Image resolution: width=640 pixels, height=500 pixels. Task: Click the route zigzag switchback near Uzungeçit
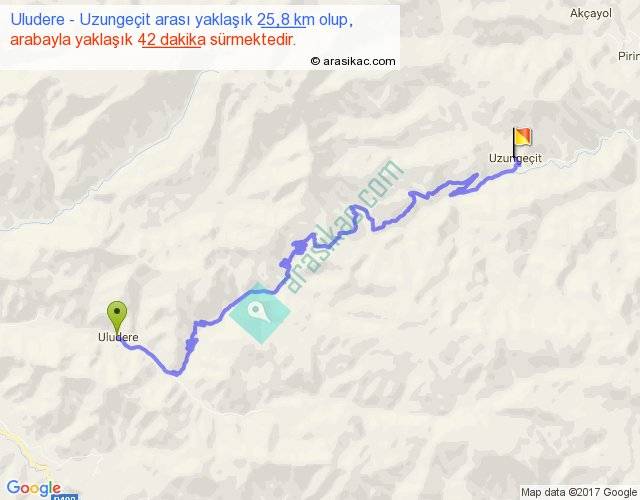[x=464, y=185]
